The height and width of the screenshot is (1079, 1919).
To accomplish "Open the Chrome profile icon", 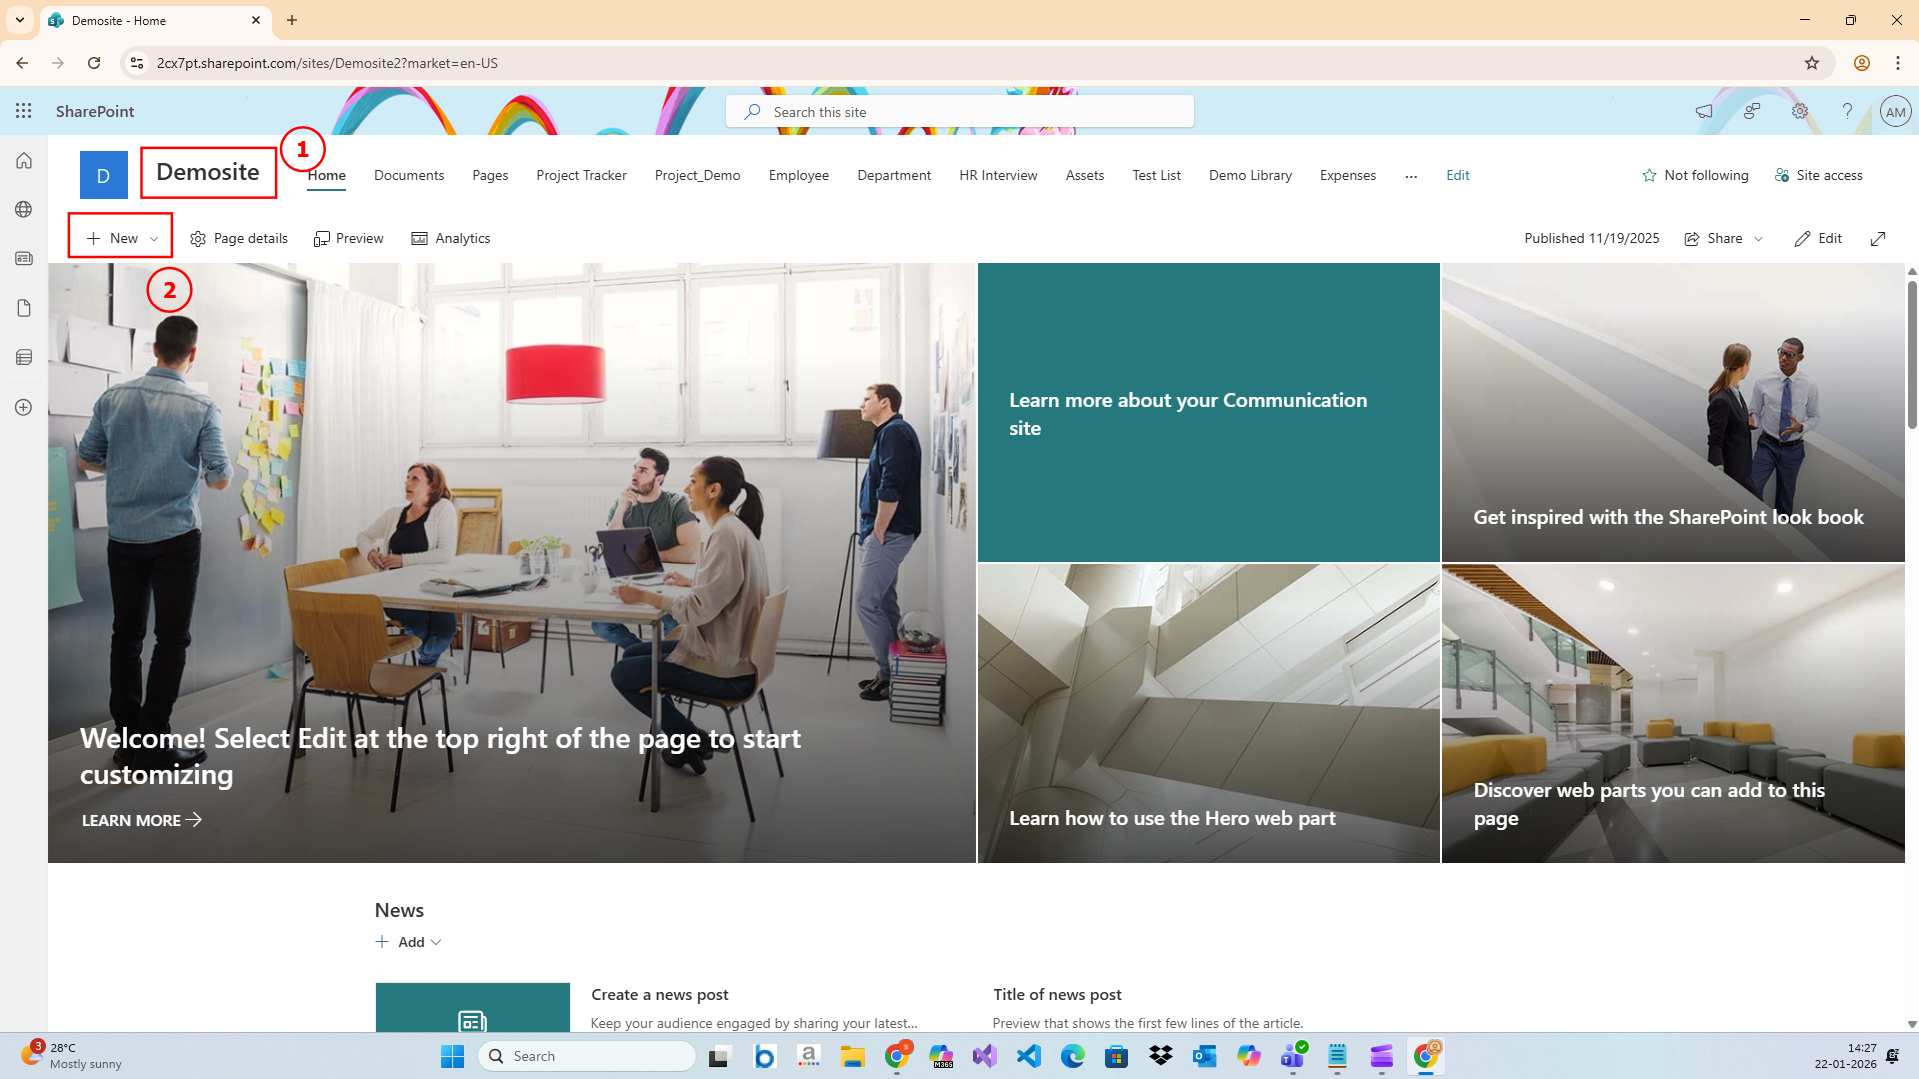I will click(x=1862, y=63).
